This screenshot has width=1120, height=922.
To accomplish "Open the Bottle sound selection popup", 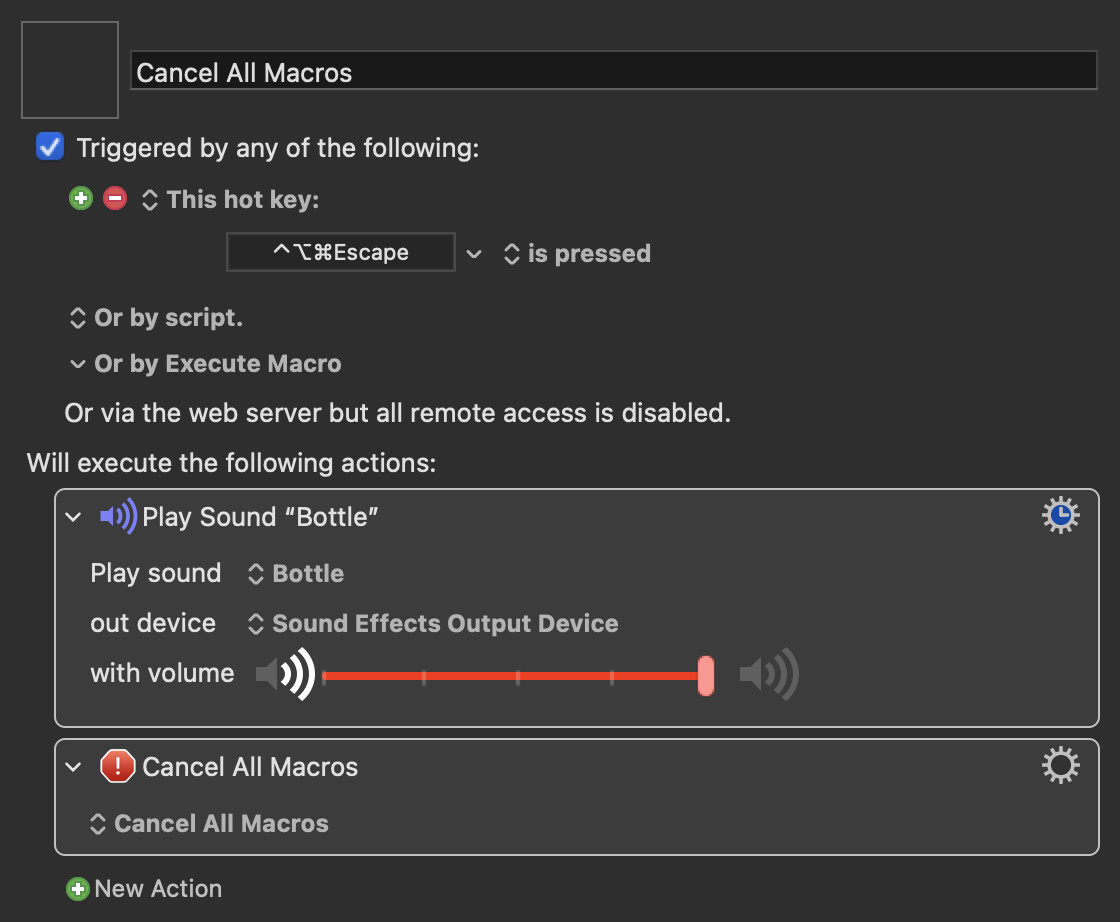I will click(296, 573).
